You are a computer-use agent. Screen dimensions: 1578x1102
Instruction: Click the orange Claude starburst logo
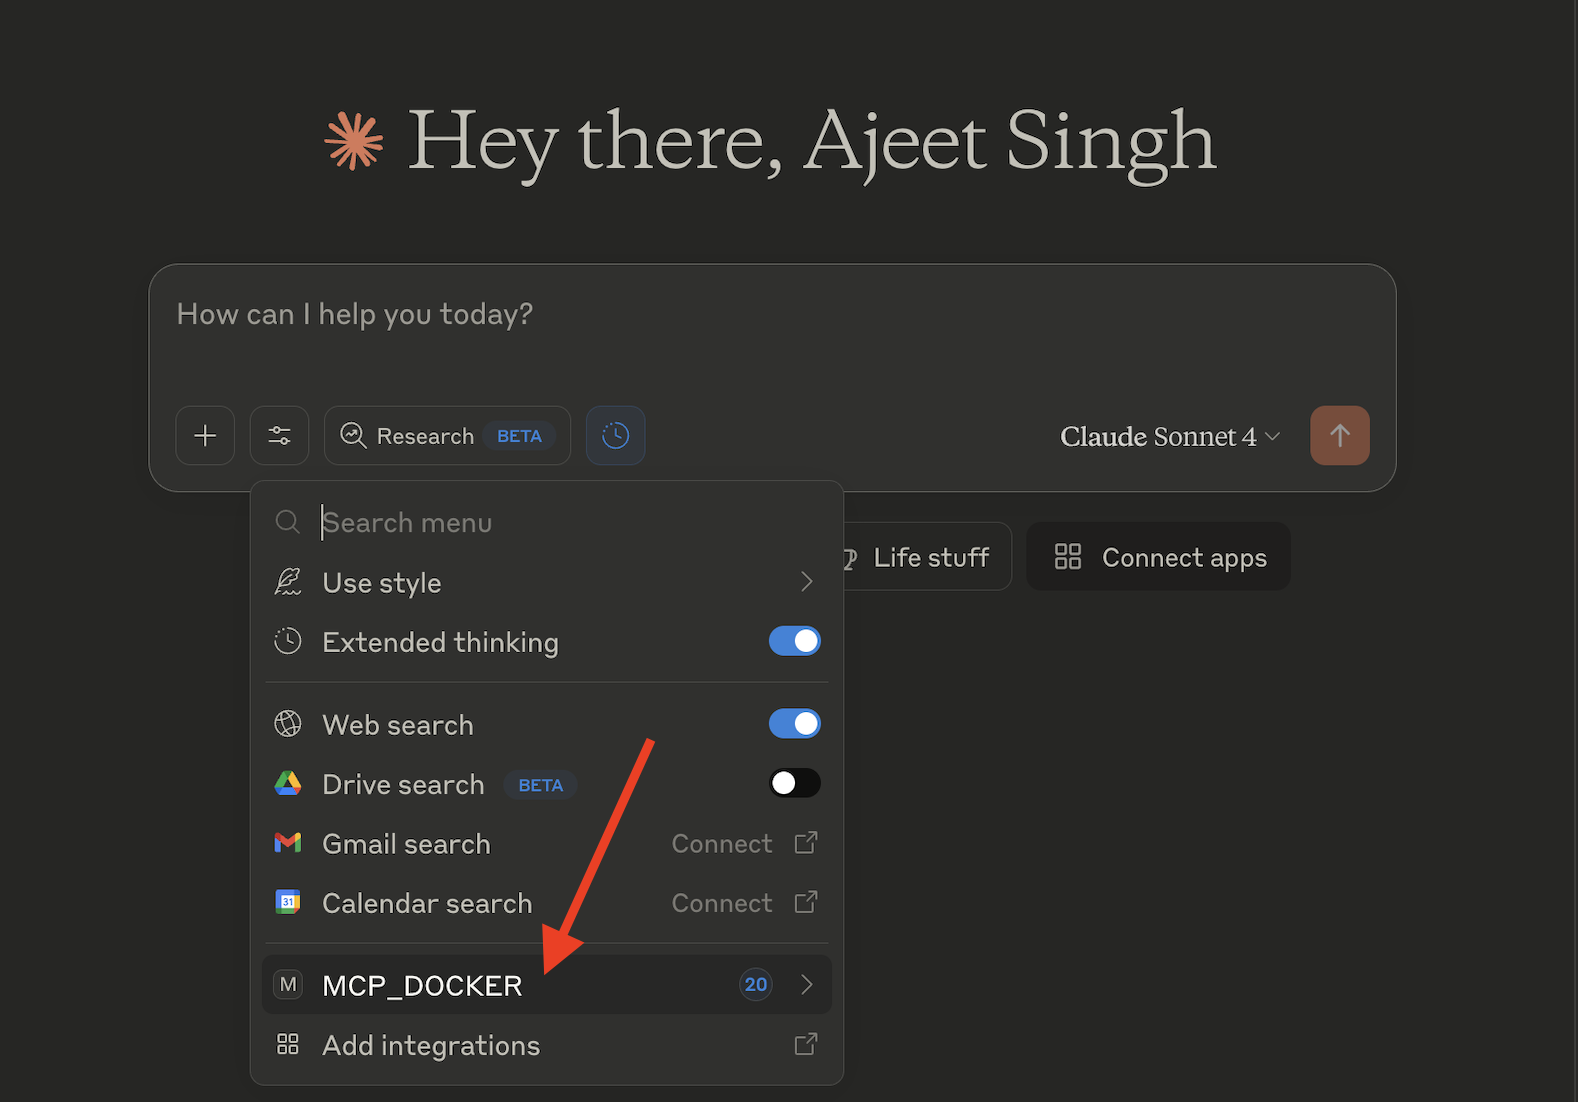(x=354, y=141)
